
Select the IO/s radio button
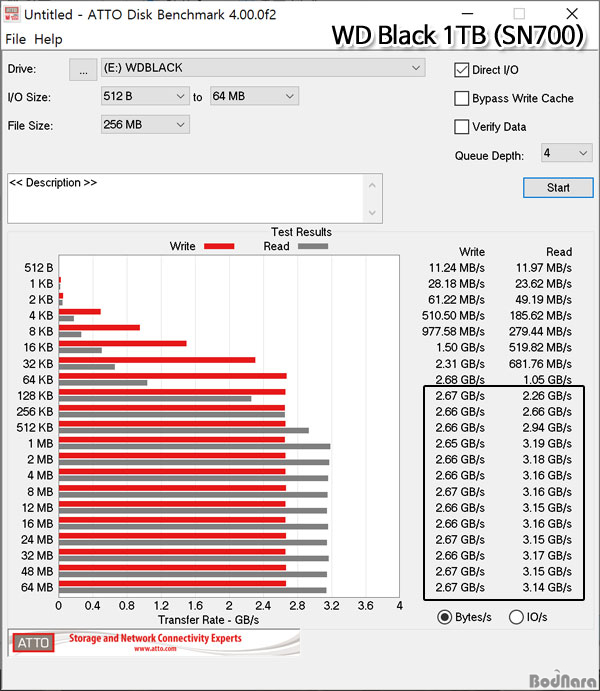click(516, 617)
